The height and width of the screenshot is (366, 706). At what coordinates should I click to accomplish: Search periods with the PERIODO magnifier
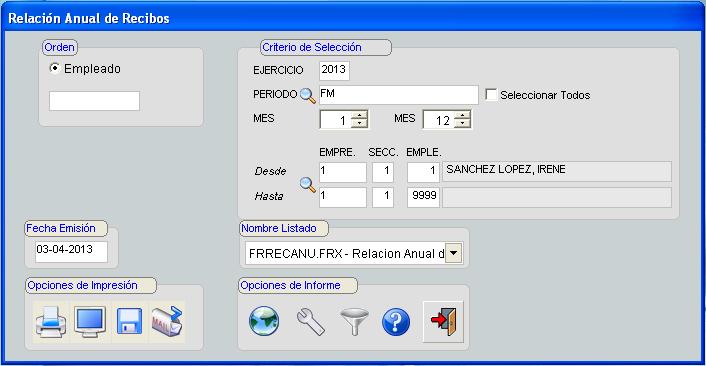(x=308, y=95)
